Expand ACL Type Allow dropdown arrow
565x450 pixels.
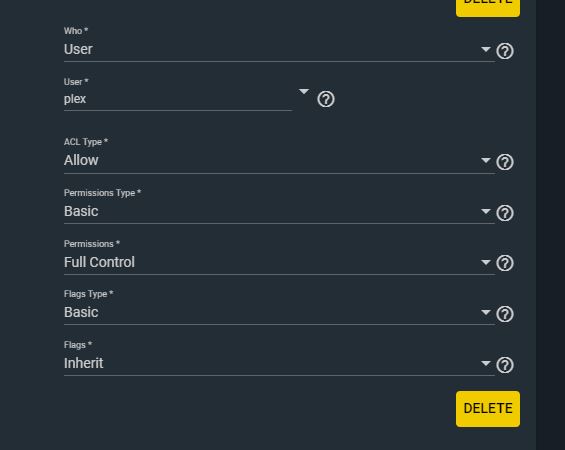486,160
